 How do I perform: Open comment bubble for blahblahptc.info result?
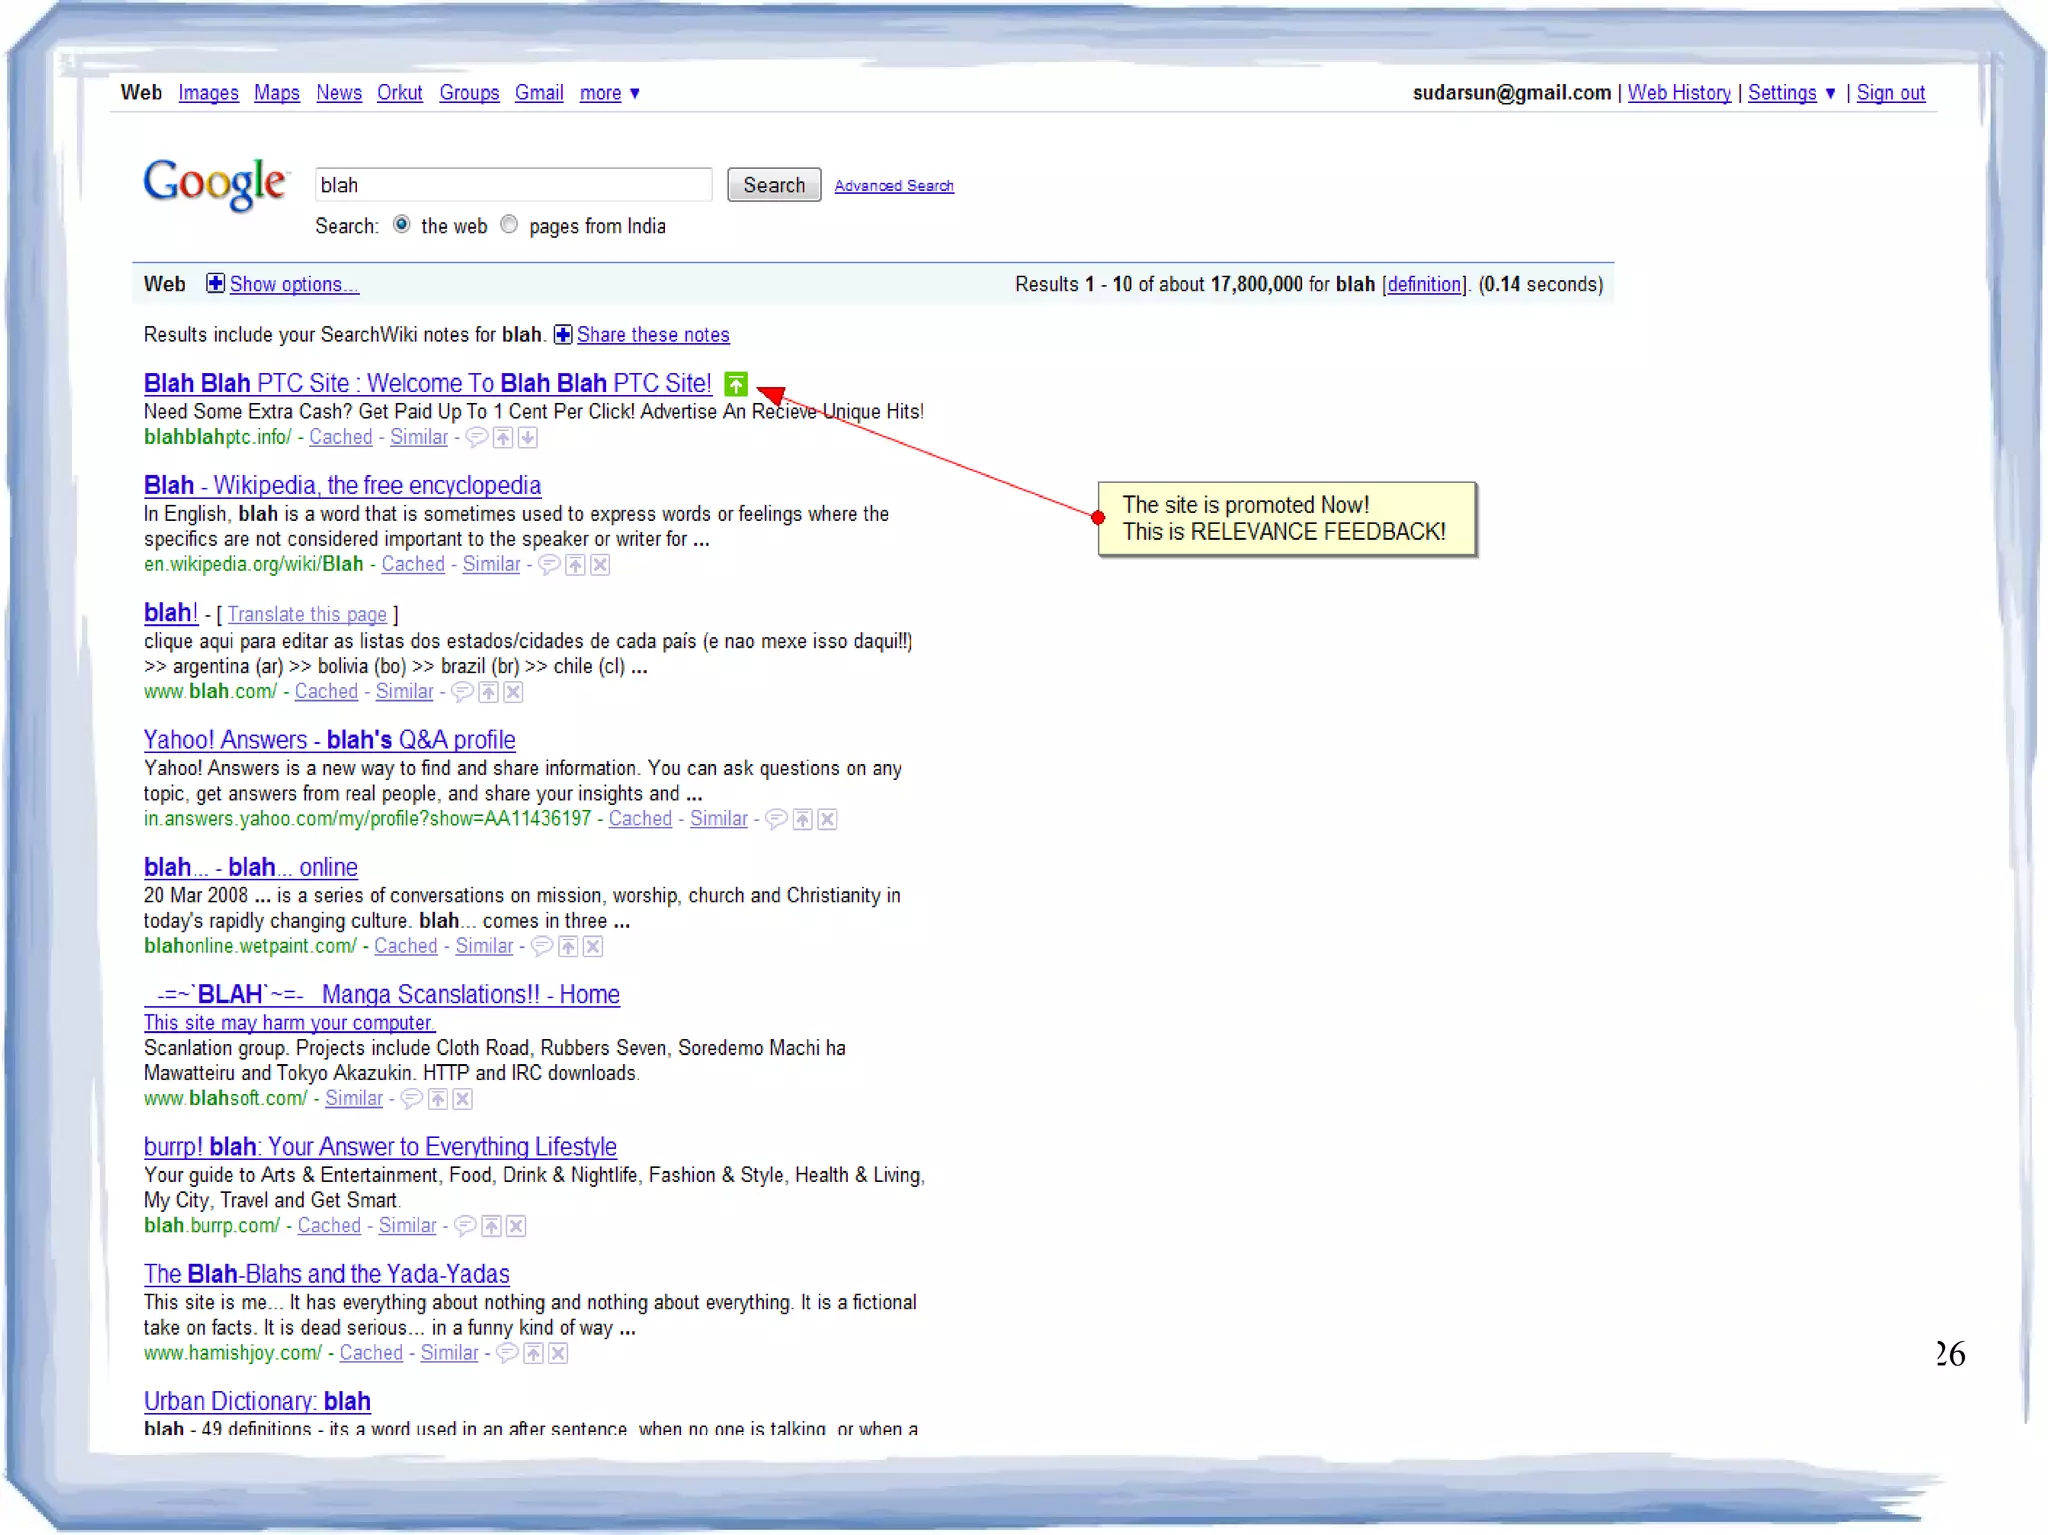coord(478,437)
